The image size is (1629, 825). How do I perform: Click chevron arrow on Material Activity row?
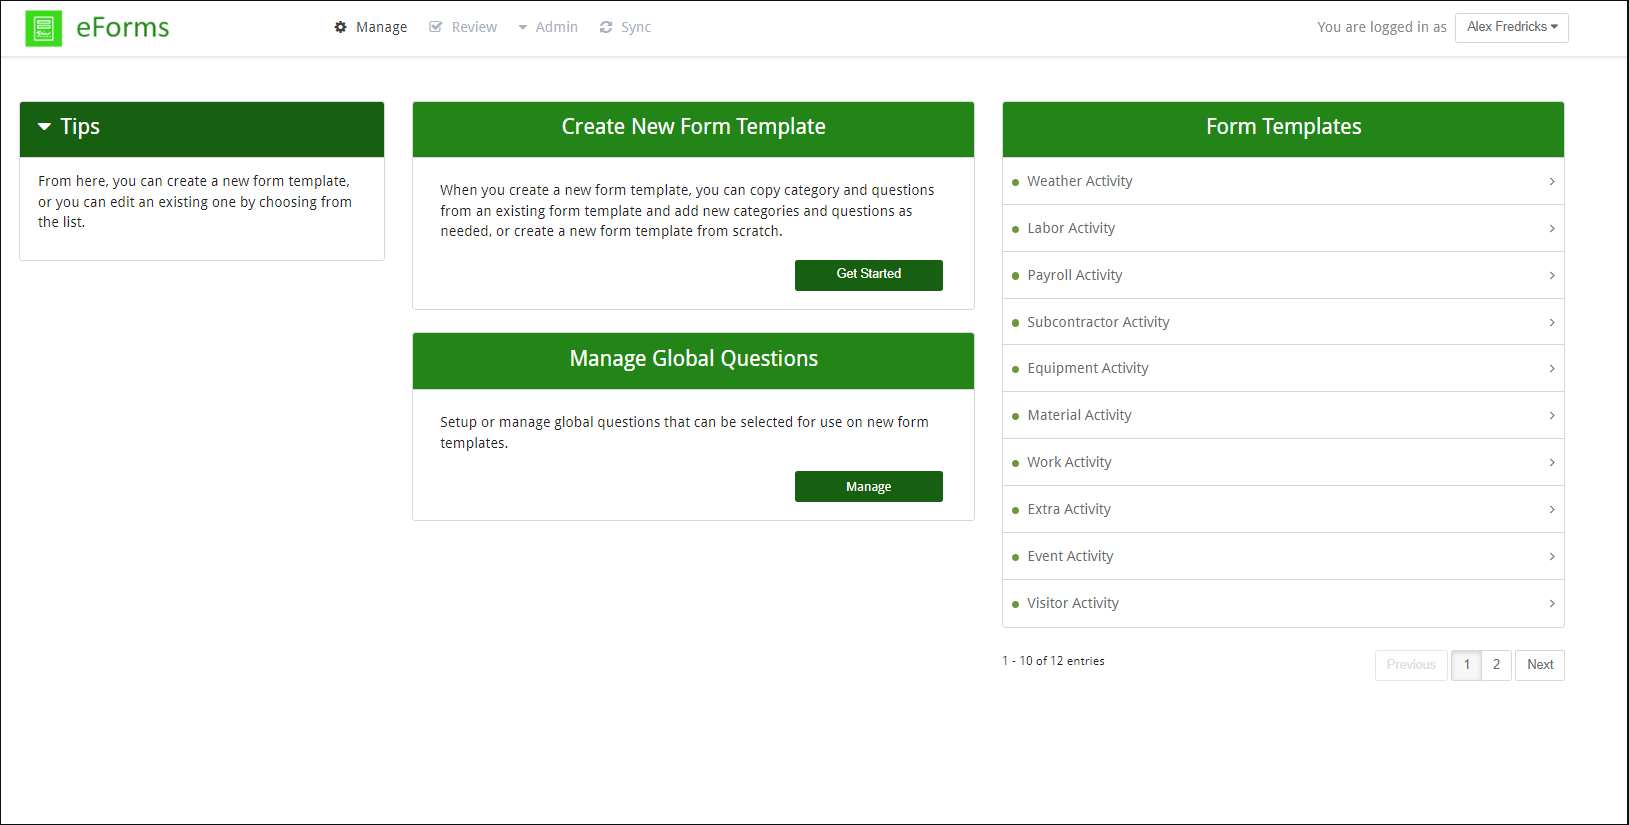click(x=1552, y=415)
